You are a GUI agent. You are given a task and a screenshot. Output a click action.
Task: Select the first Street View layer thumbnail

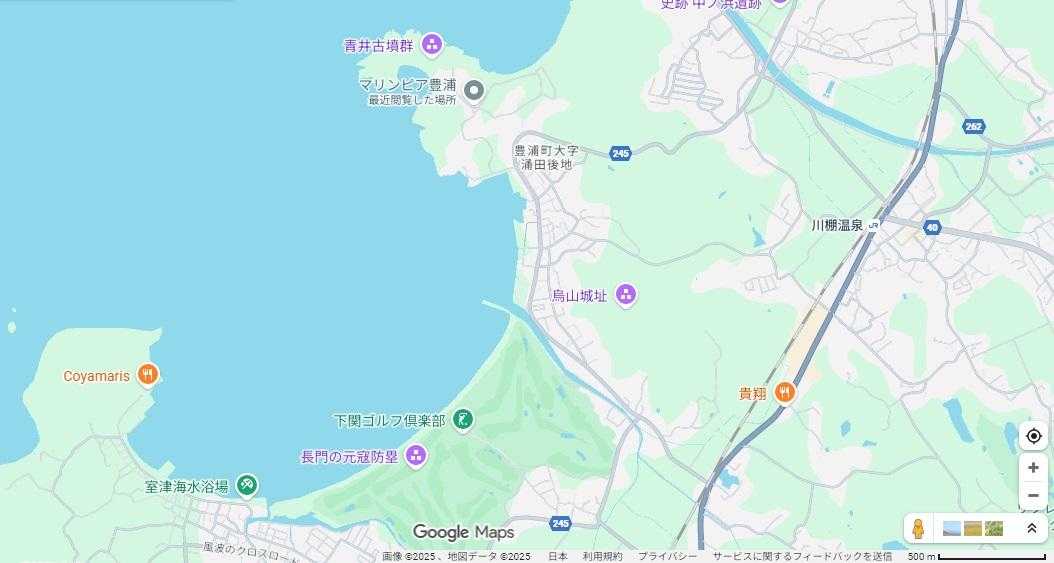(952, 529)
